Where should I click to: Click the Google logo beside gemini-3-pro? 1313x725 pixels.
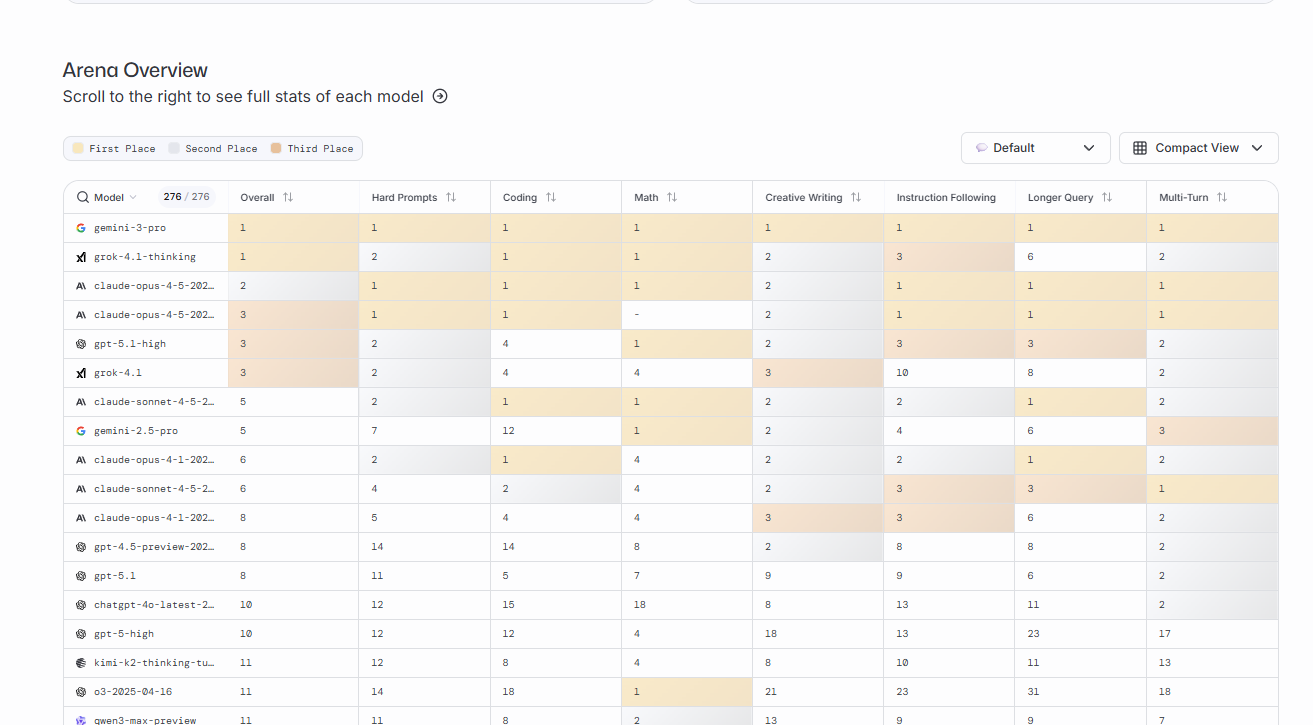coord(81,228)
